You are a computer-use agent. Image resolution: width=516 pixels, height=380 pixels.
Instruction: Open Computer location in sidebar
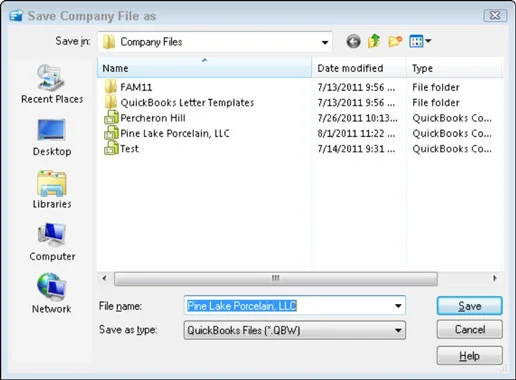pyautogui.click(x=52, y=242)
